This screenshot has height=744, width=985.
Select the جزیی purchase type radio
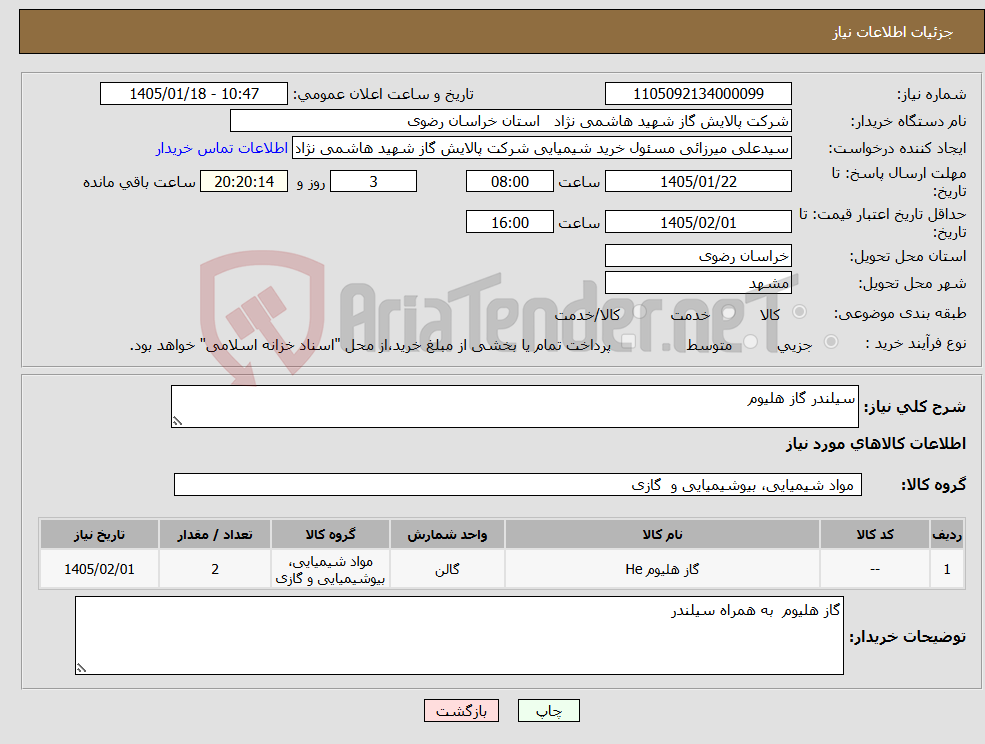coord(830,342)
